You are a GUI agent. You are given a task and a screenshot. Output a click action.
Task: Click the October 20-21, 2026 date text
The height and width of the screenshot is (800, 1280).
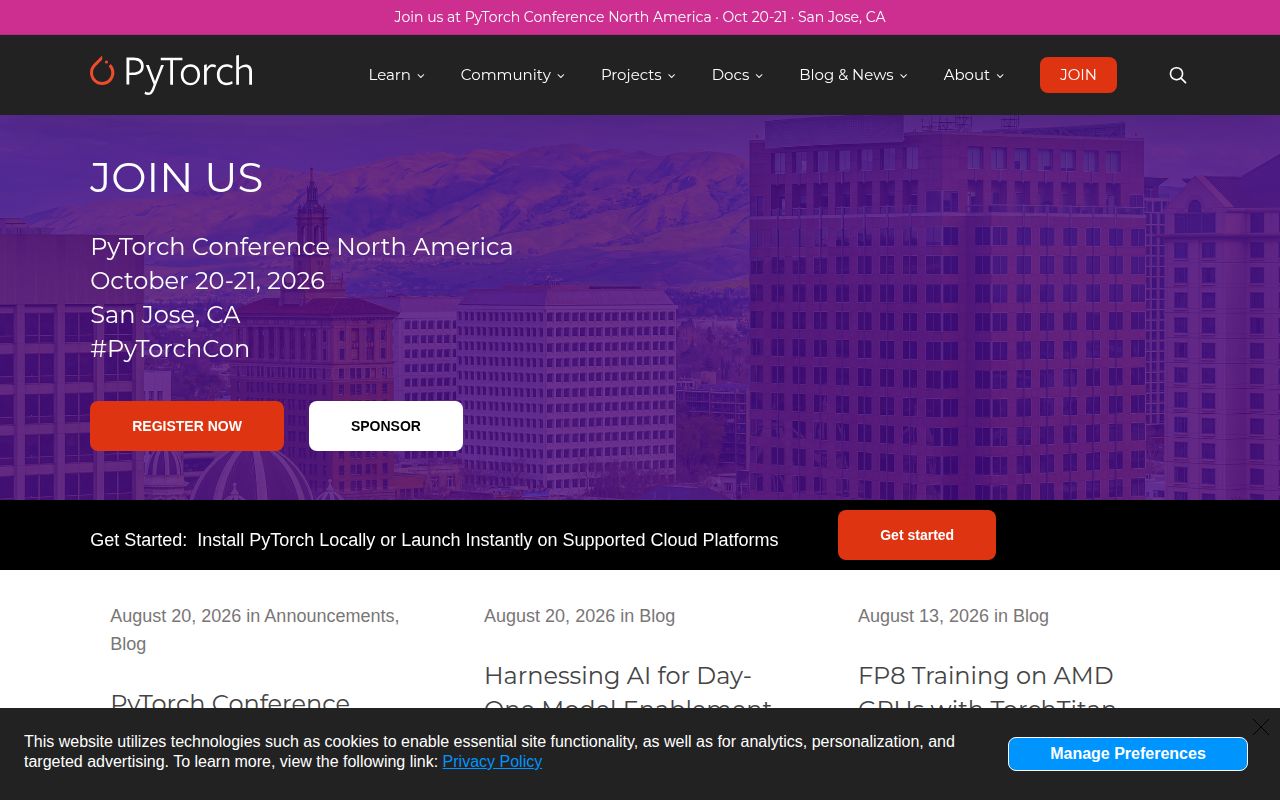click(x=208, y=280)
